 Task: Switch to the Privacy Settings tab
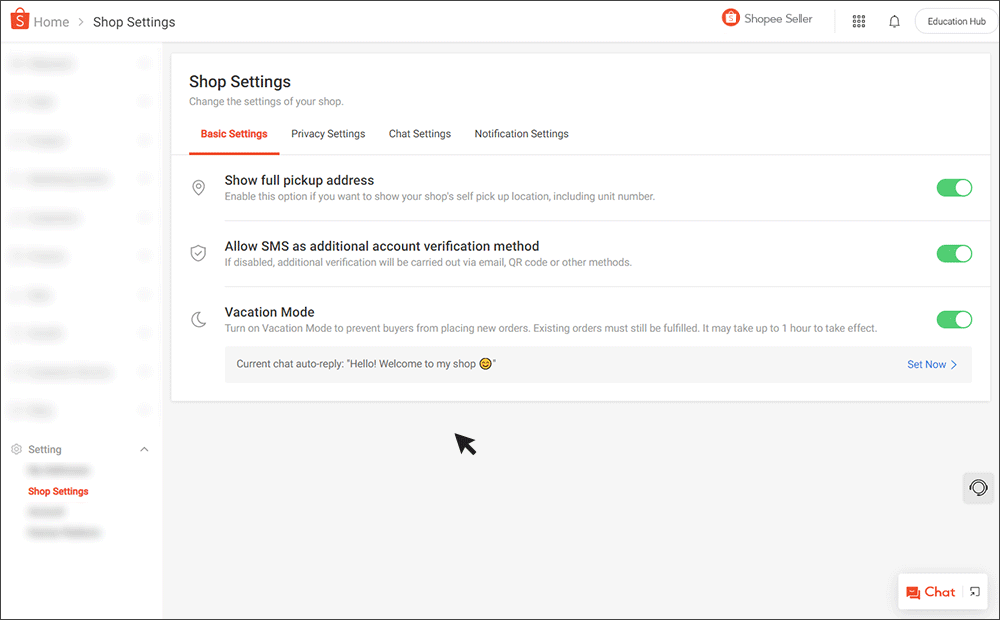tap(328, 133)
